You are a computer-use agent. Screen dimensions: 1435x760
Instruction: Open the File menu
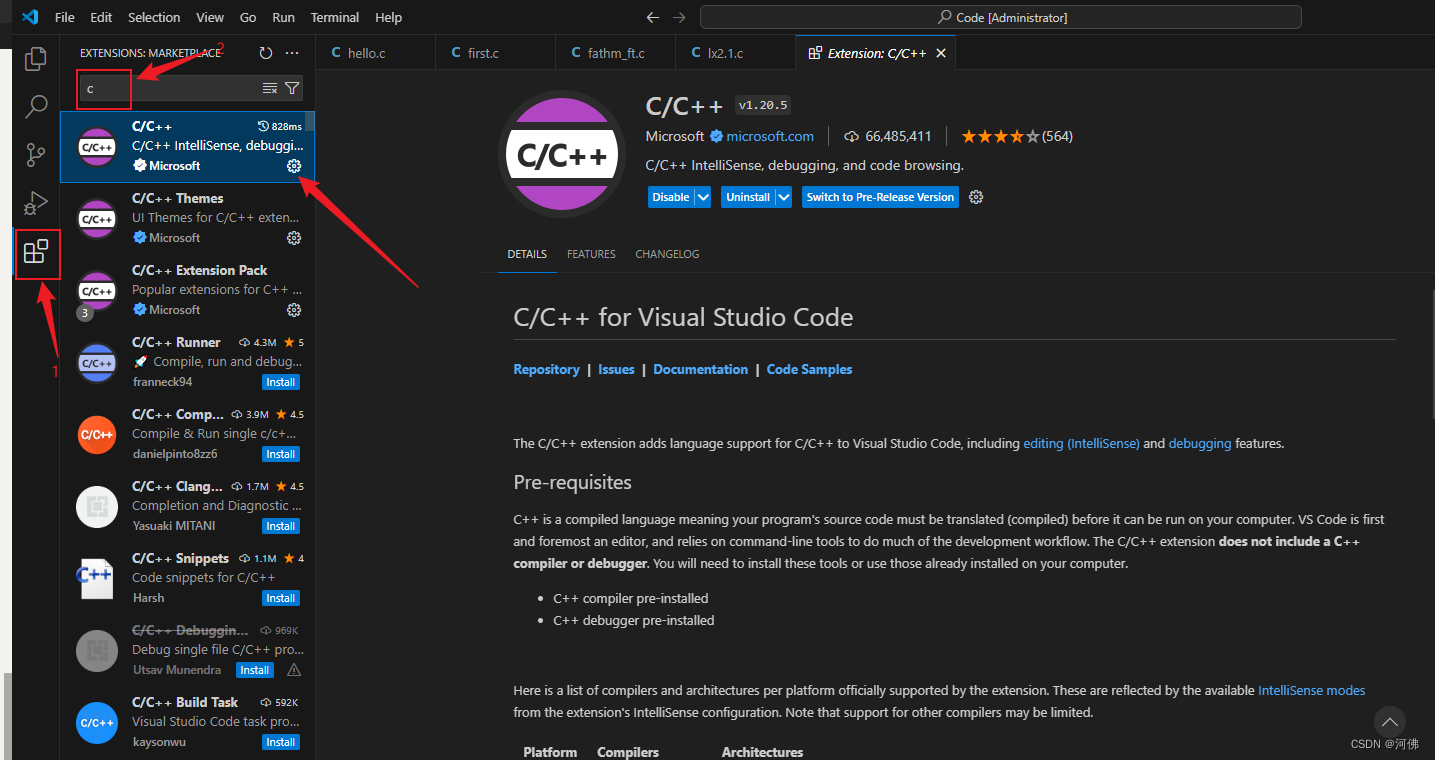coord(65,17)
